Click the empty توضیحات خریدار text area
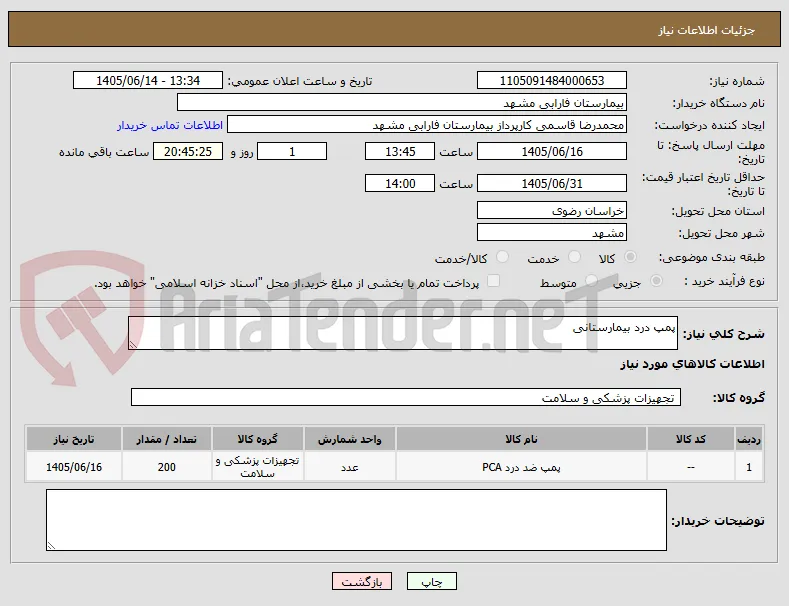Screen dimensions: 789x606 click(356, 520)
